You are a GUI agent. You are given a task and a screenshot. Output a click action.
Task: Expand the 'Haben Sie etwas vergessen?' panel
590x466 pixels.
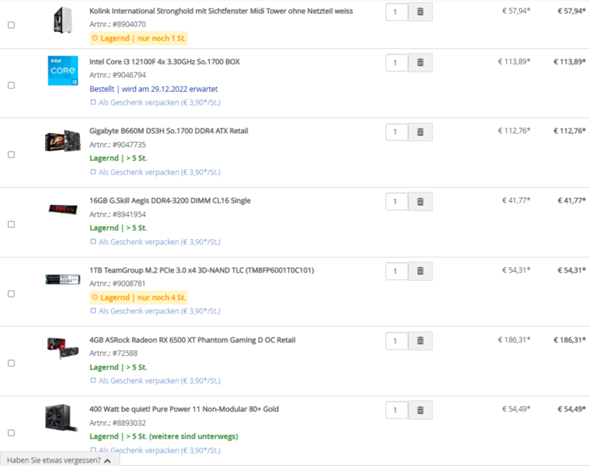(59, 460)
